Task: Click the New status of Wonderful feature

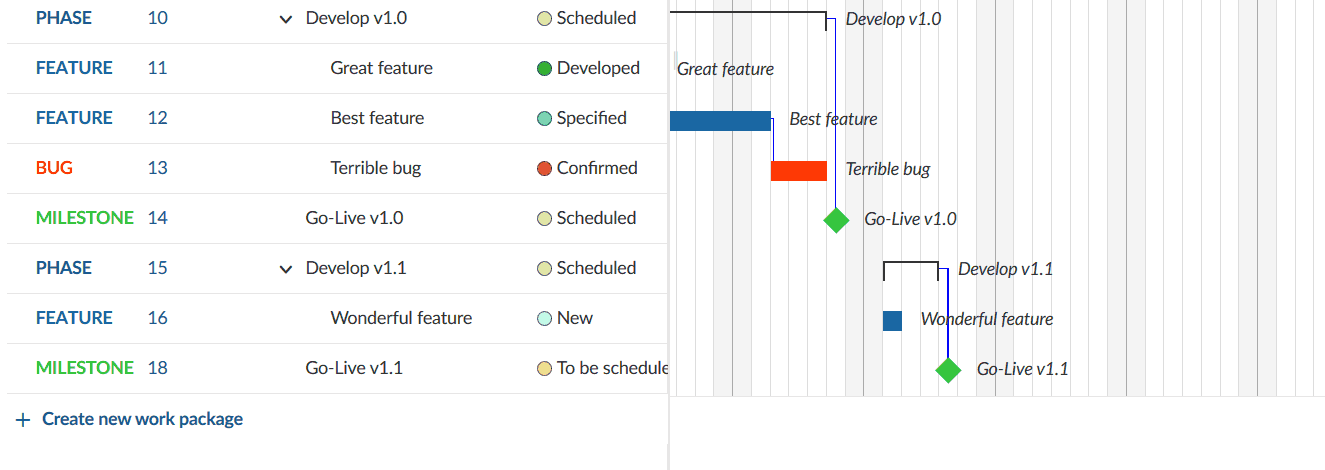Action: [574, 318]
